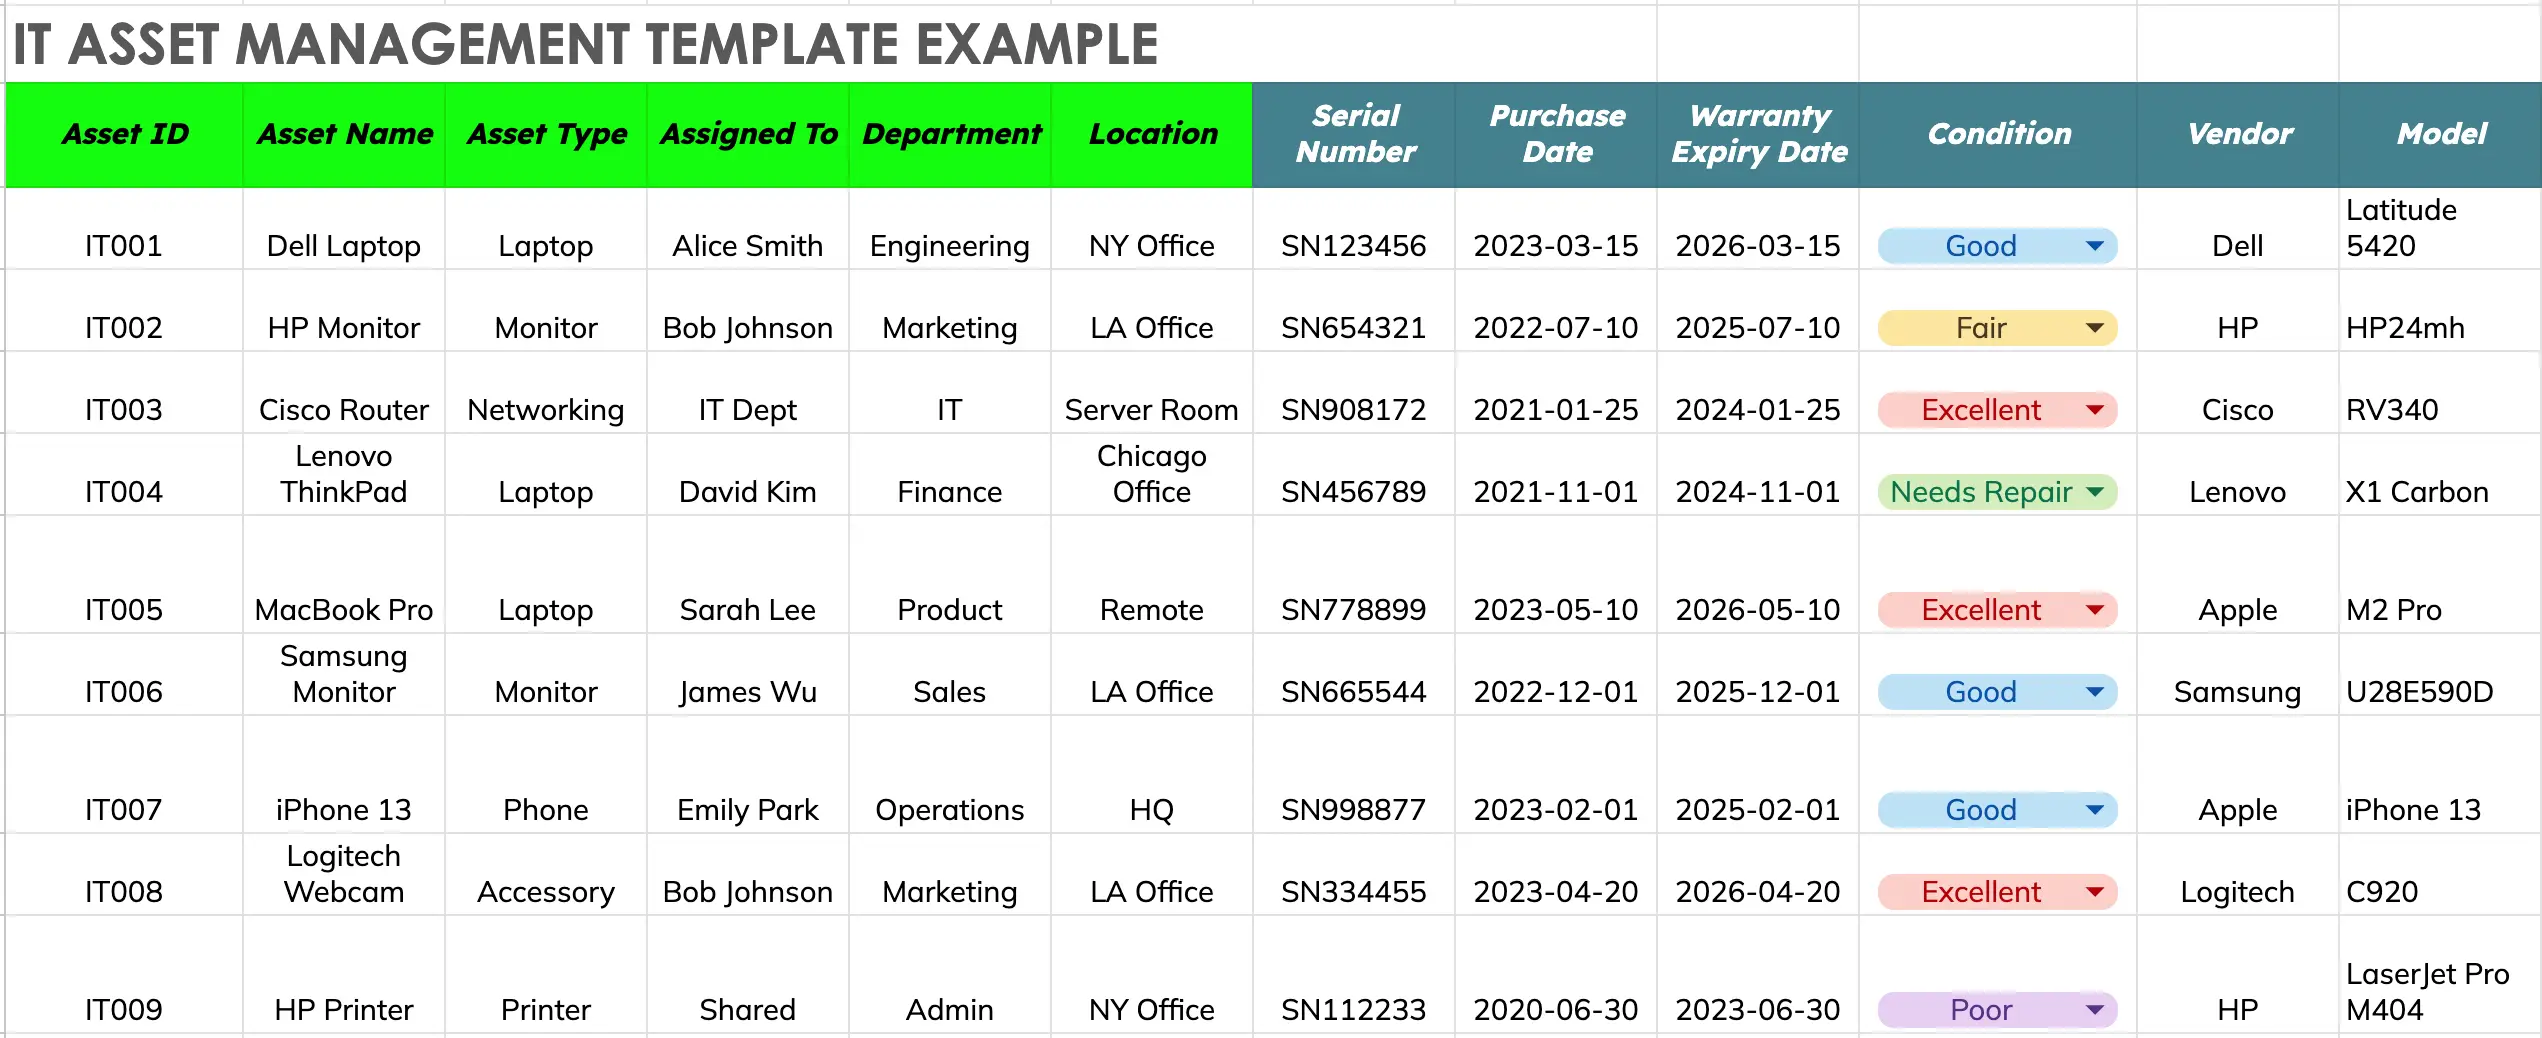Click the serial number SN123456 cell
Viewport: 2542px width, 1038px height.
(x=1352, y=246)
